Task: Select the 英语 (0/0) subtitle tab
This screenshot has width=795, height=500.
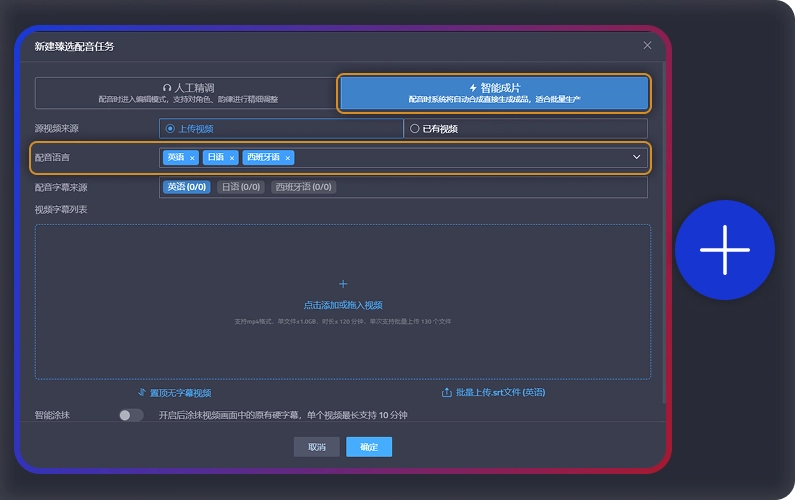Action: (186, 187)
